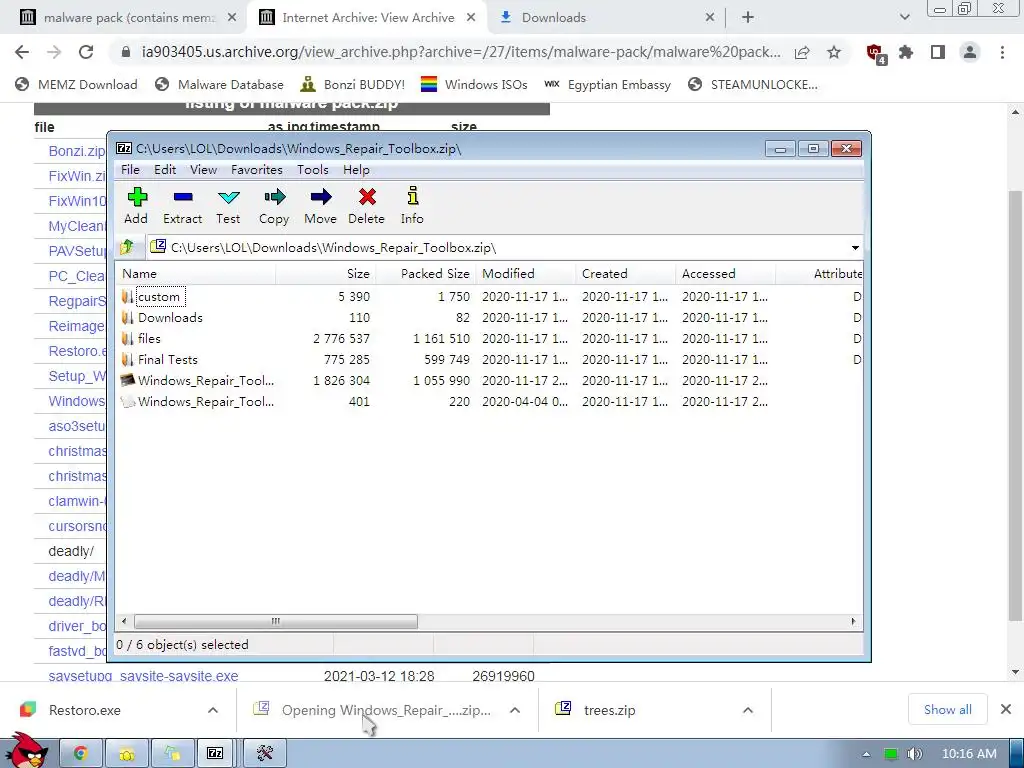The height and width of the screenshot is (768, 1024).
Task: Select the custom folder in the archive
Action: [x=159, y=296]
